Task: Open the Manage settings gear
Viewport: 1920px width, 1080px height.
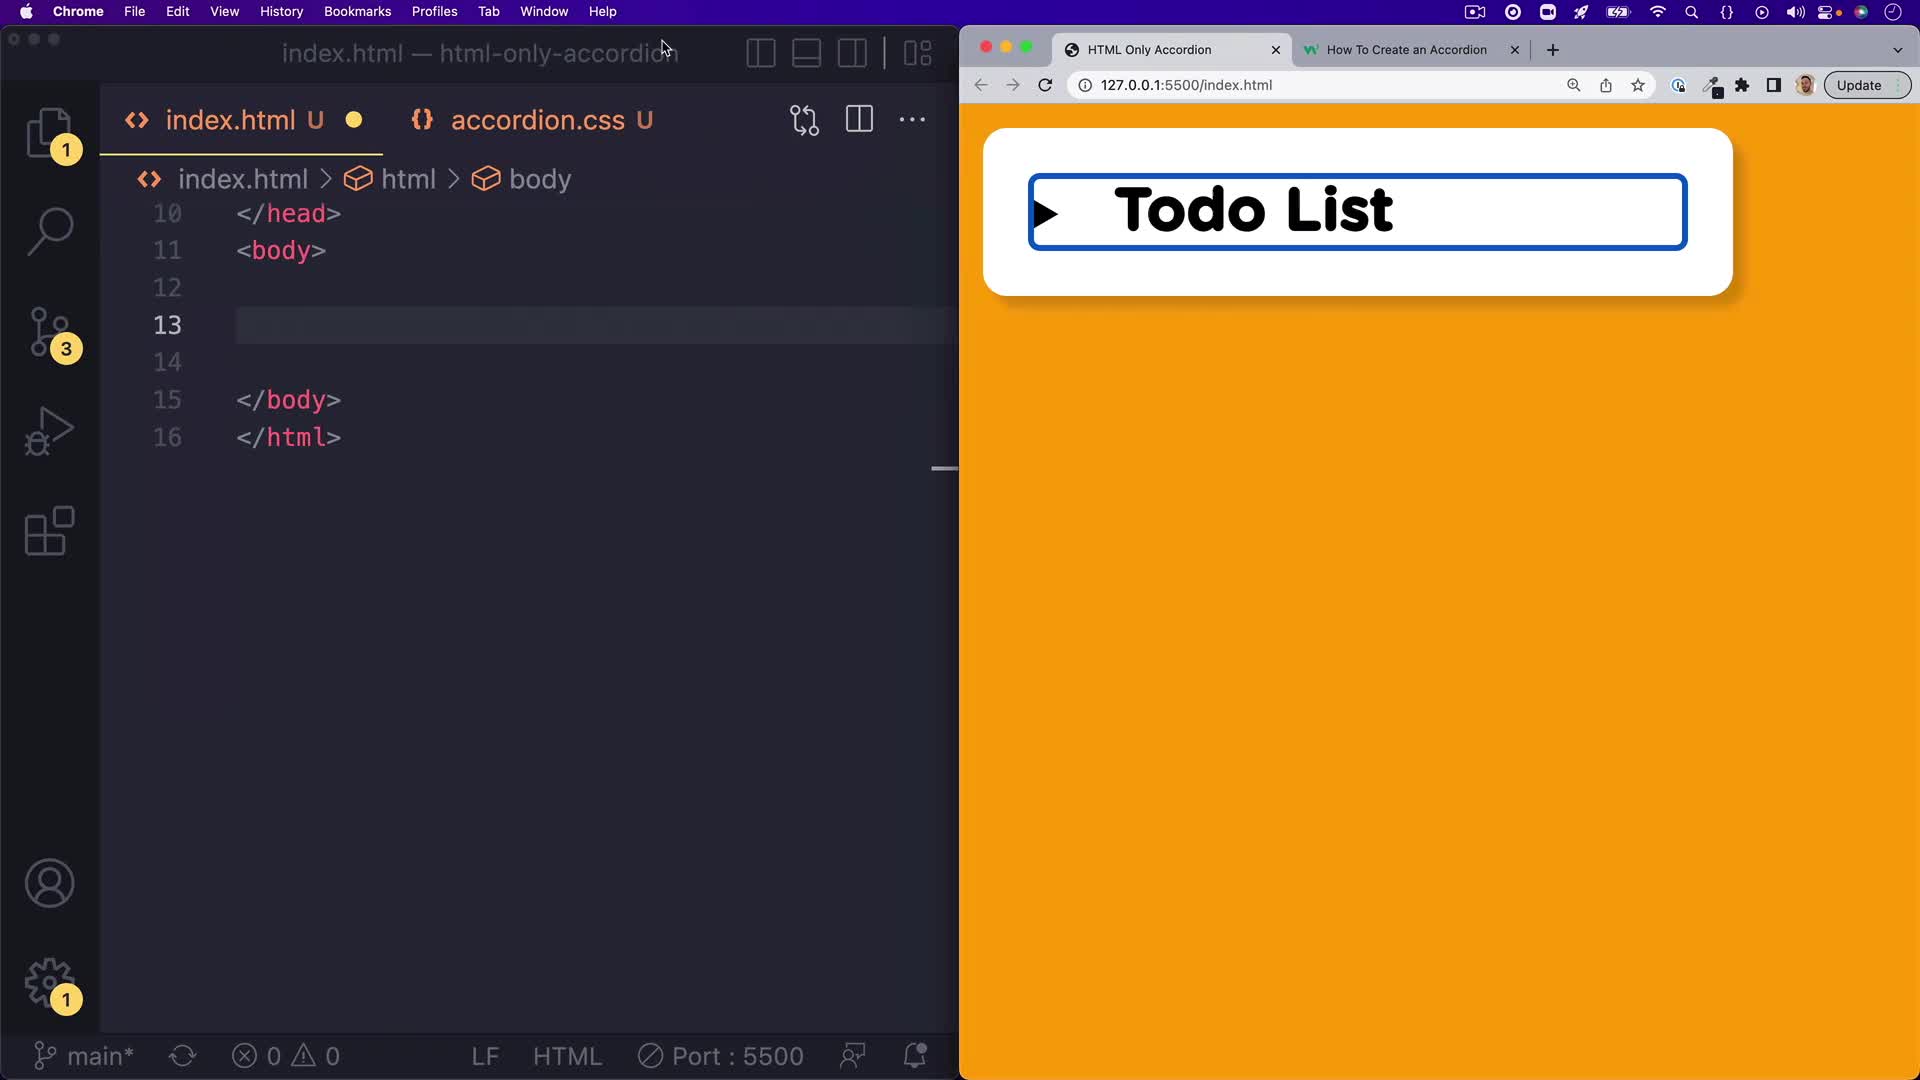Action: click(51, 984)
